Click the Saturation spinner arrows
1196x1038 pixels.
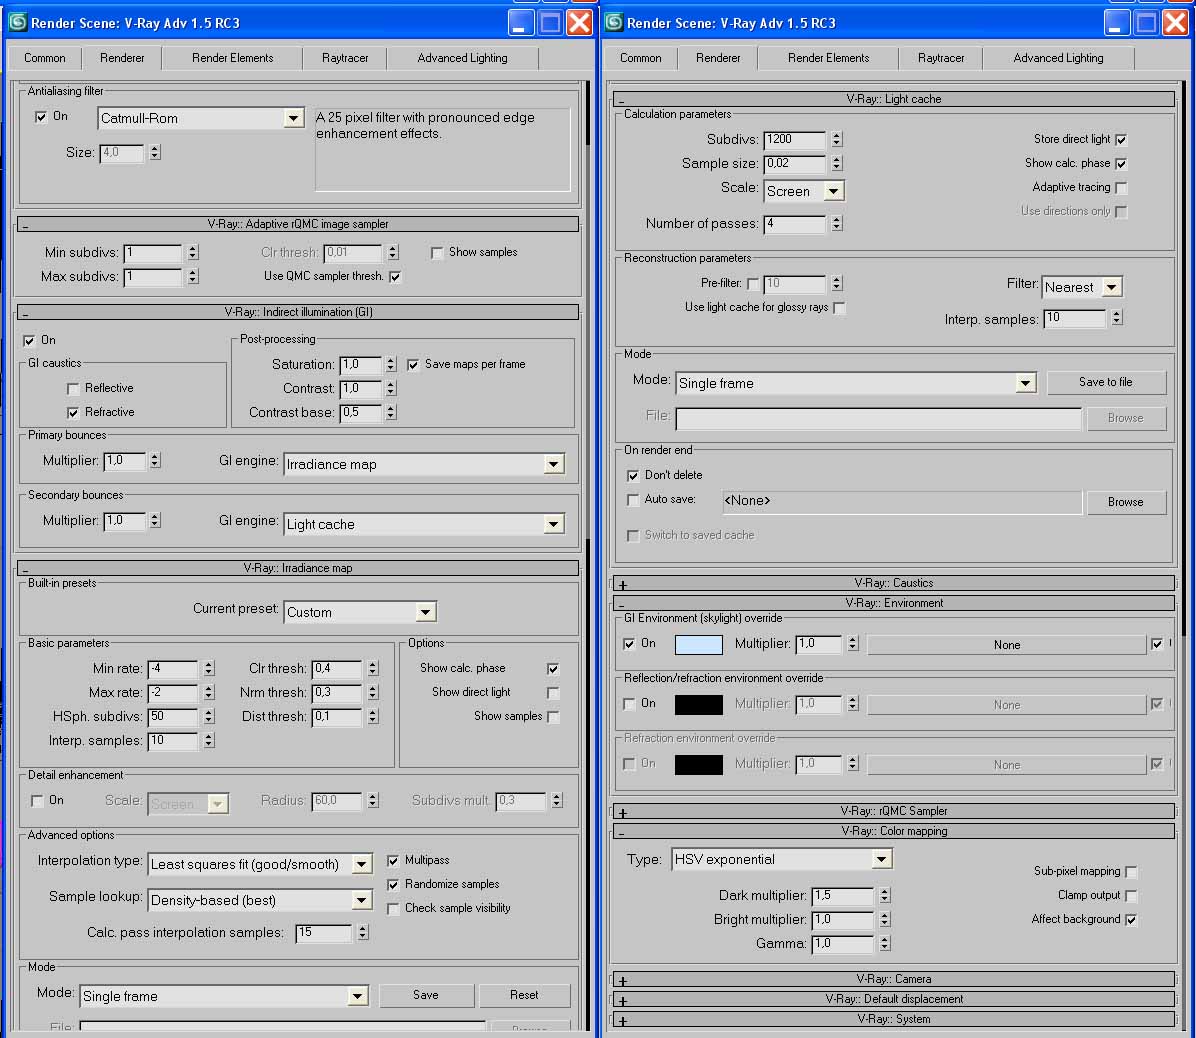[391, 365]
